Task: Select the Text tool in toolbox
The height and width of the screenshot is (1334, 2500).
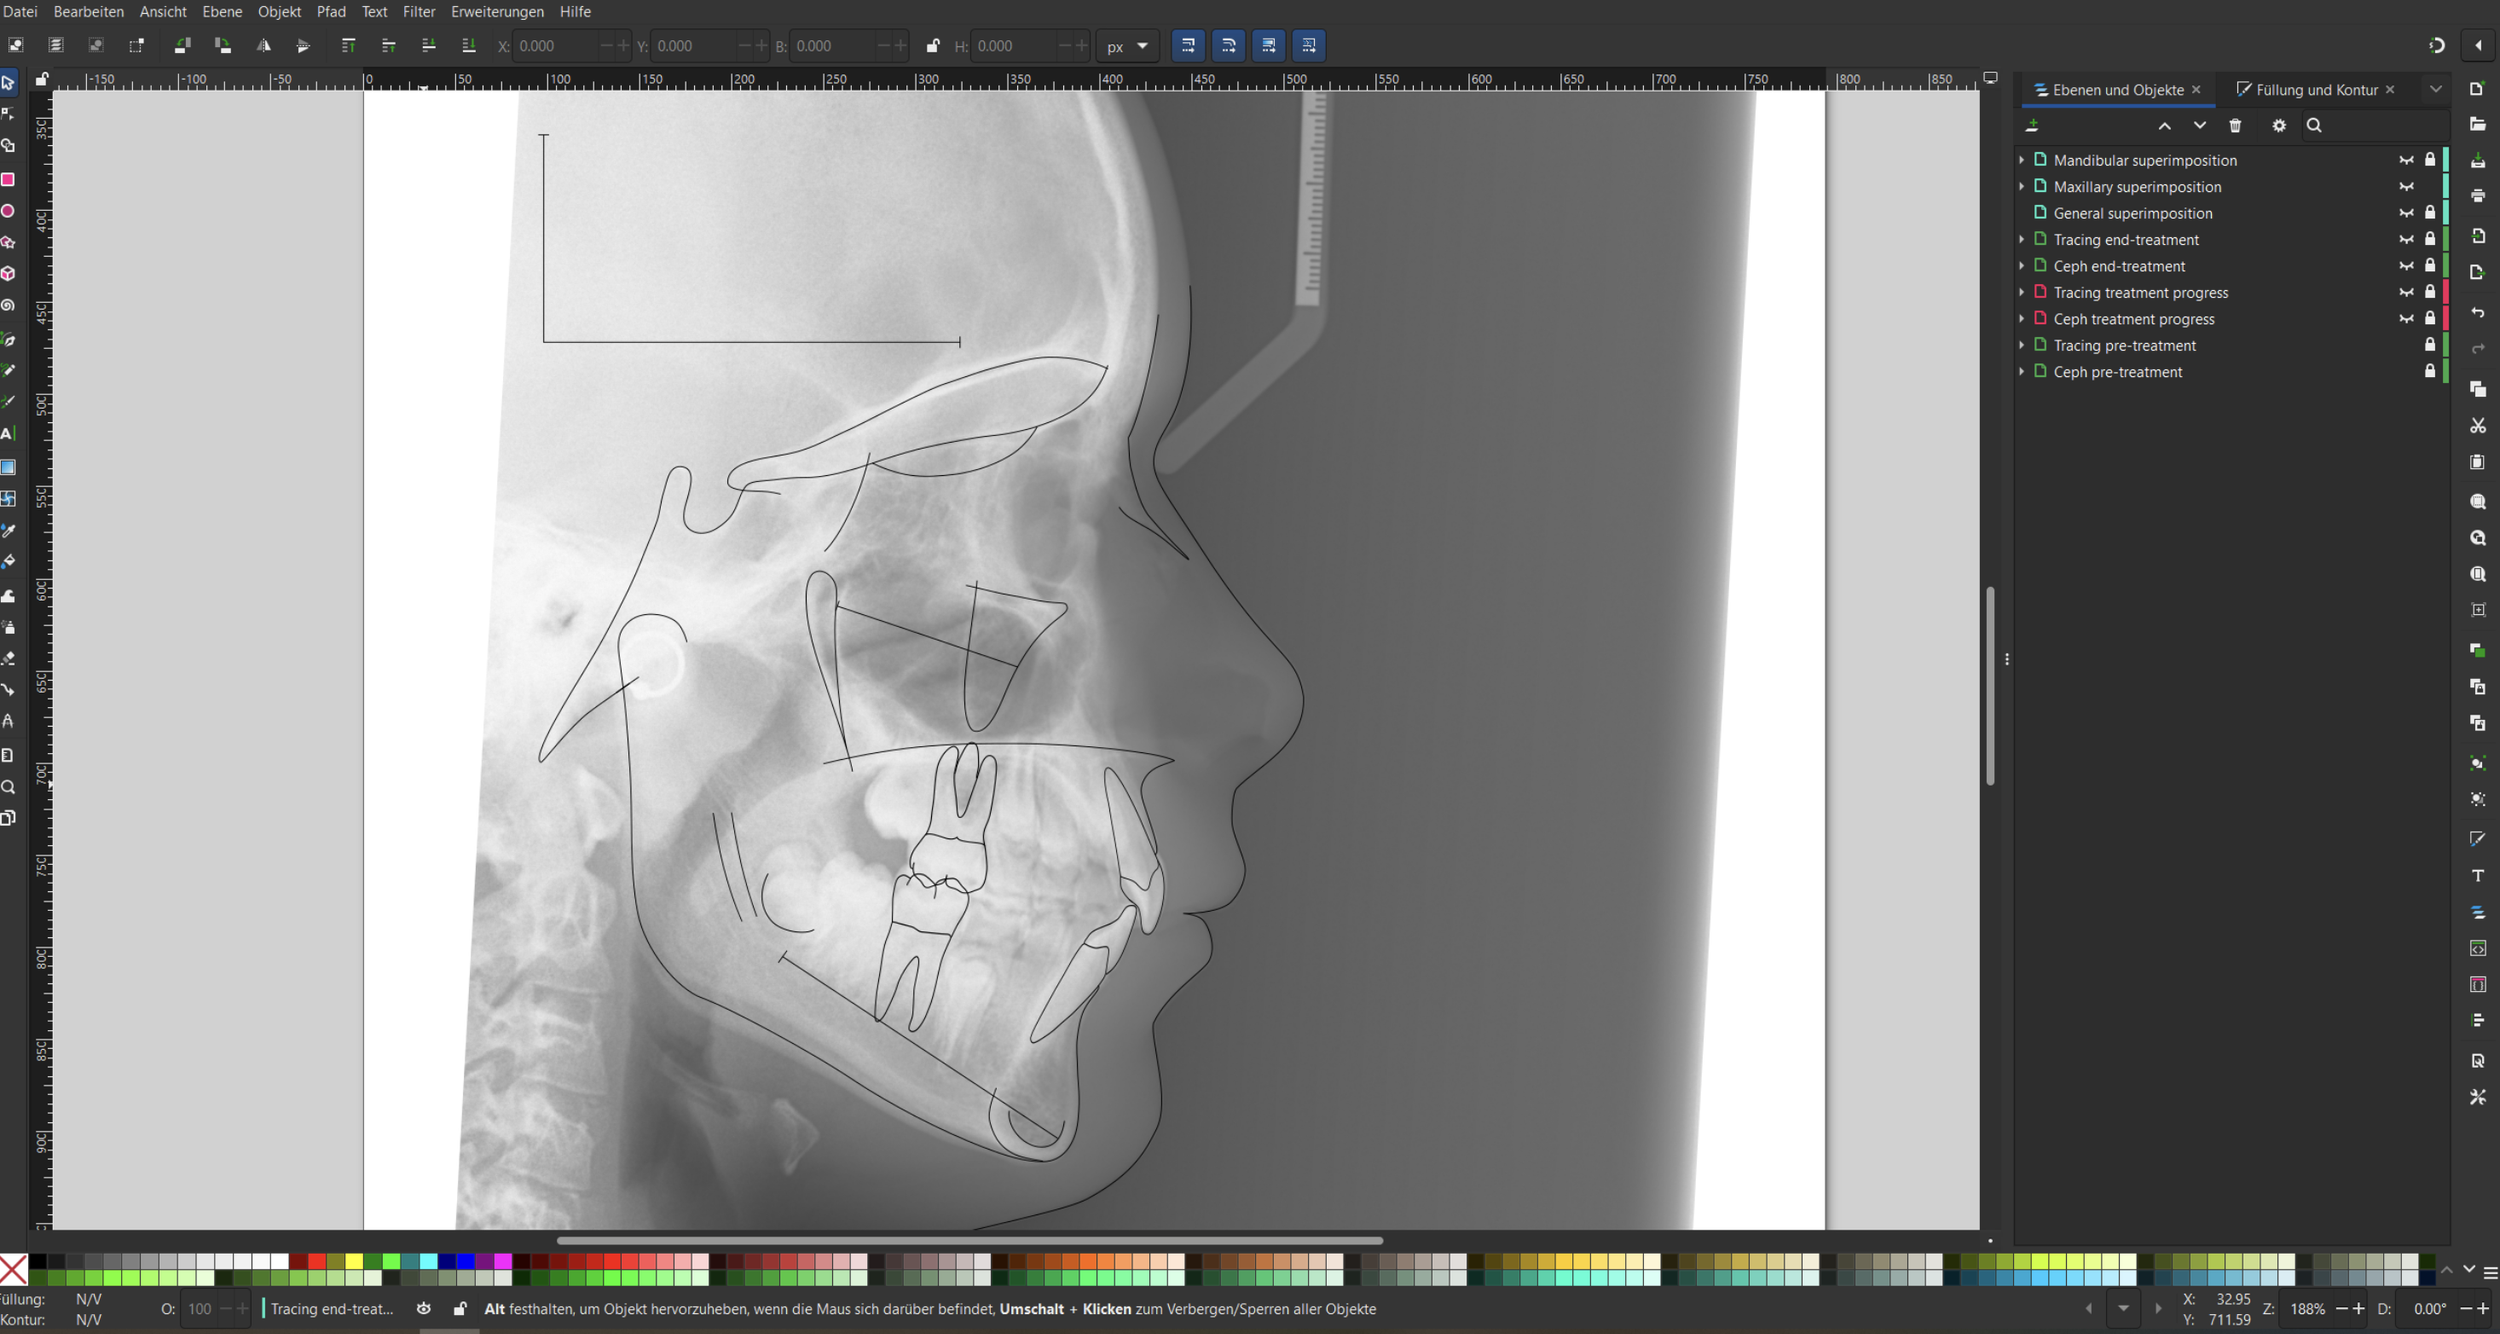Action: point(8,434)
